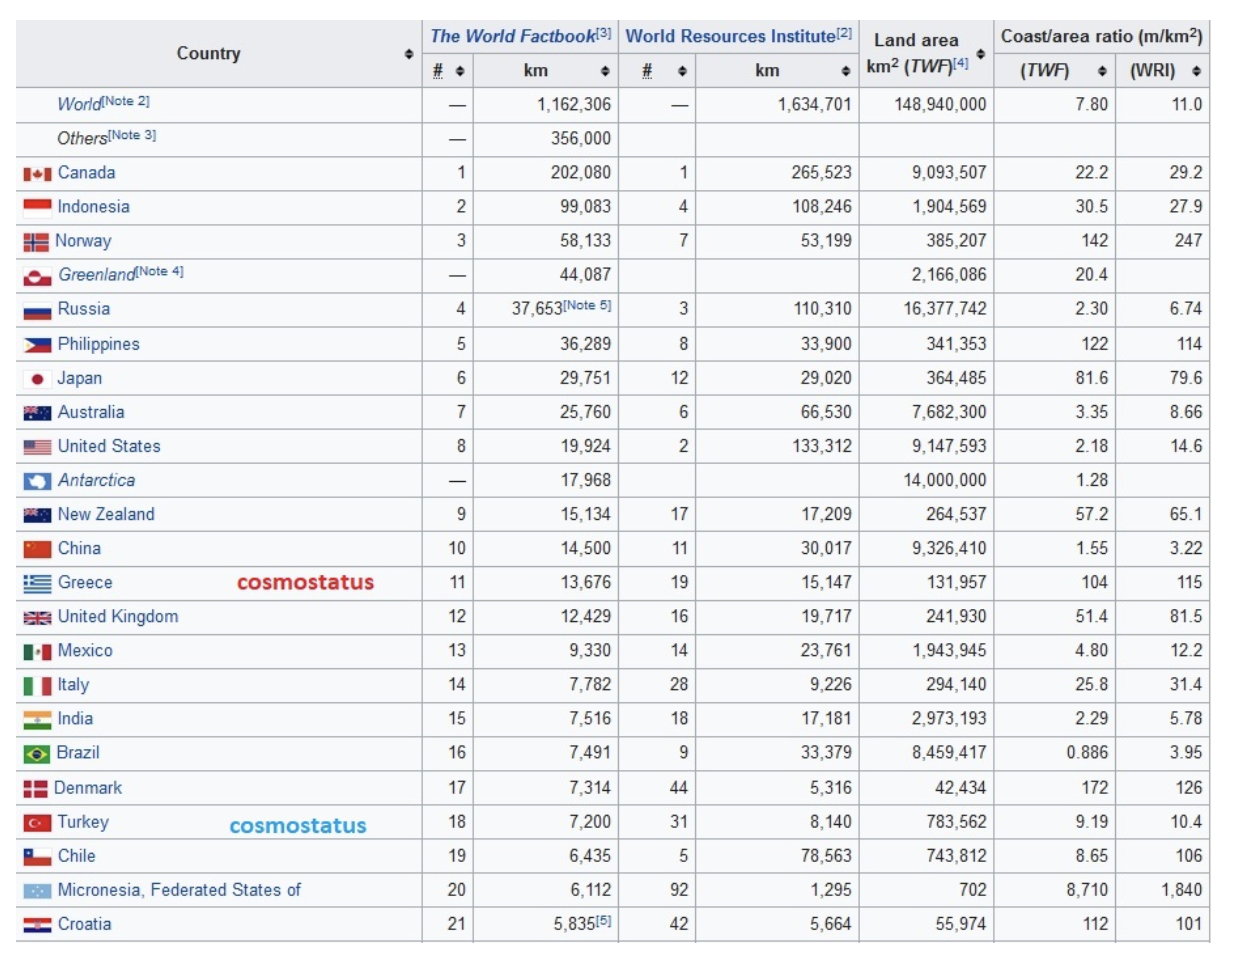The width and height of the screenshot is (1244, 956).
Task: Sort by World Factbook km column
Action: [x=605, y=71]
